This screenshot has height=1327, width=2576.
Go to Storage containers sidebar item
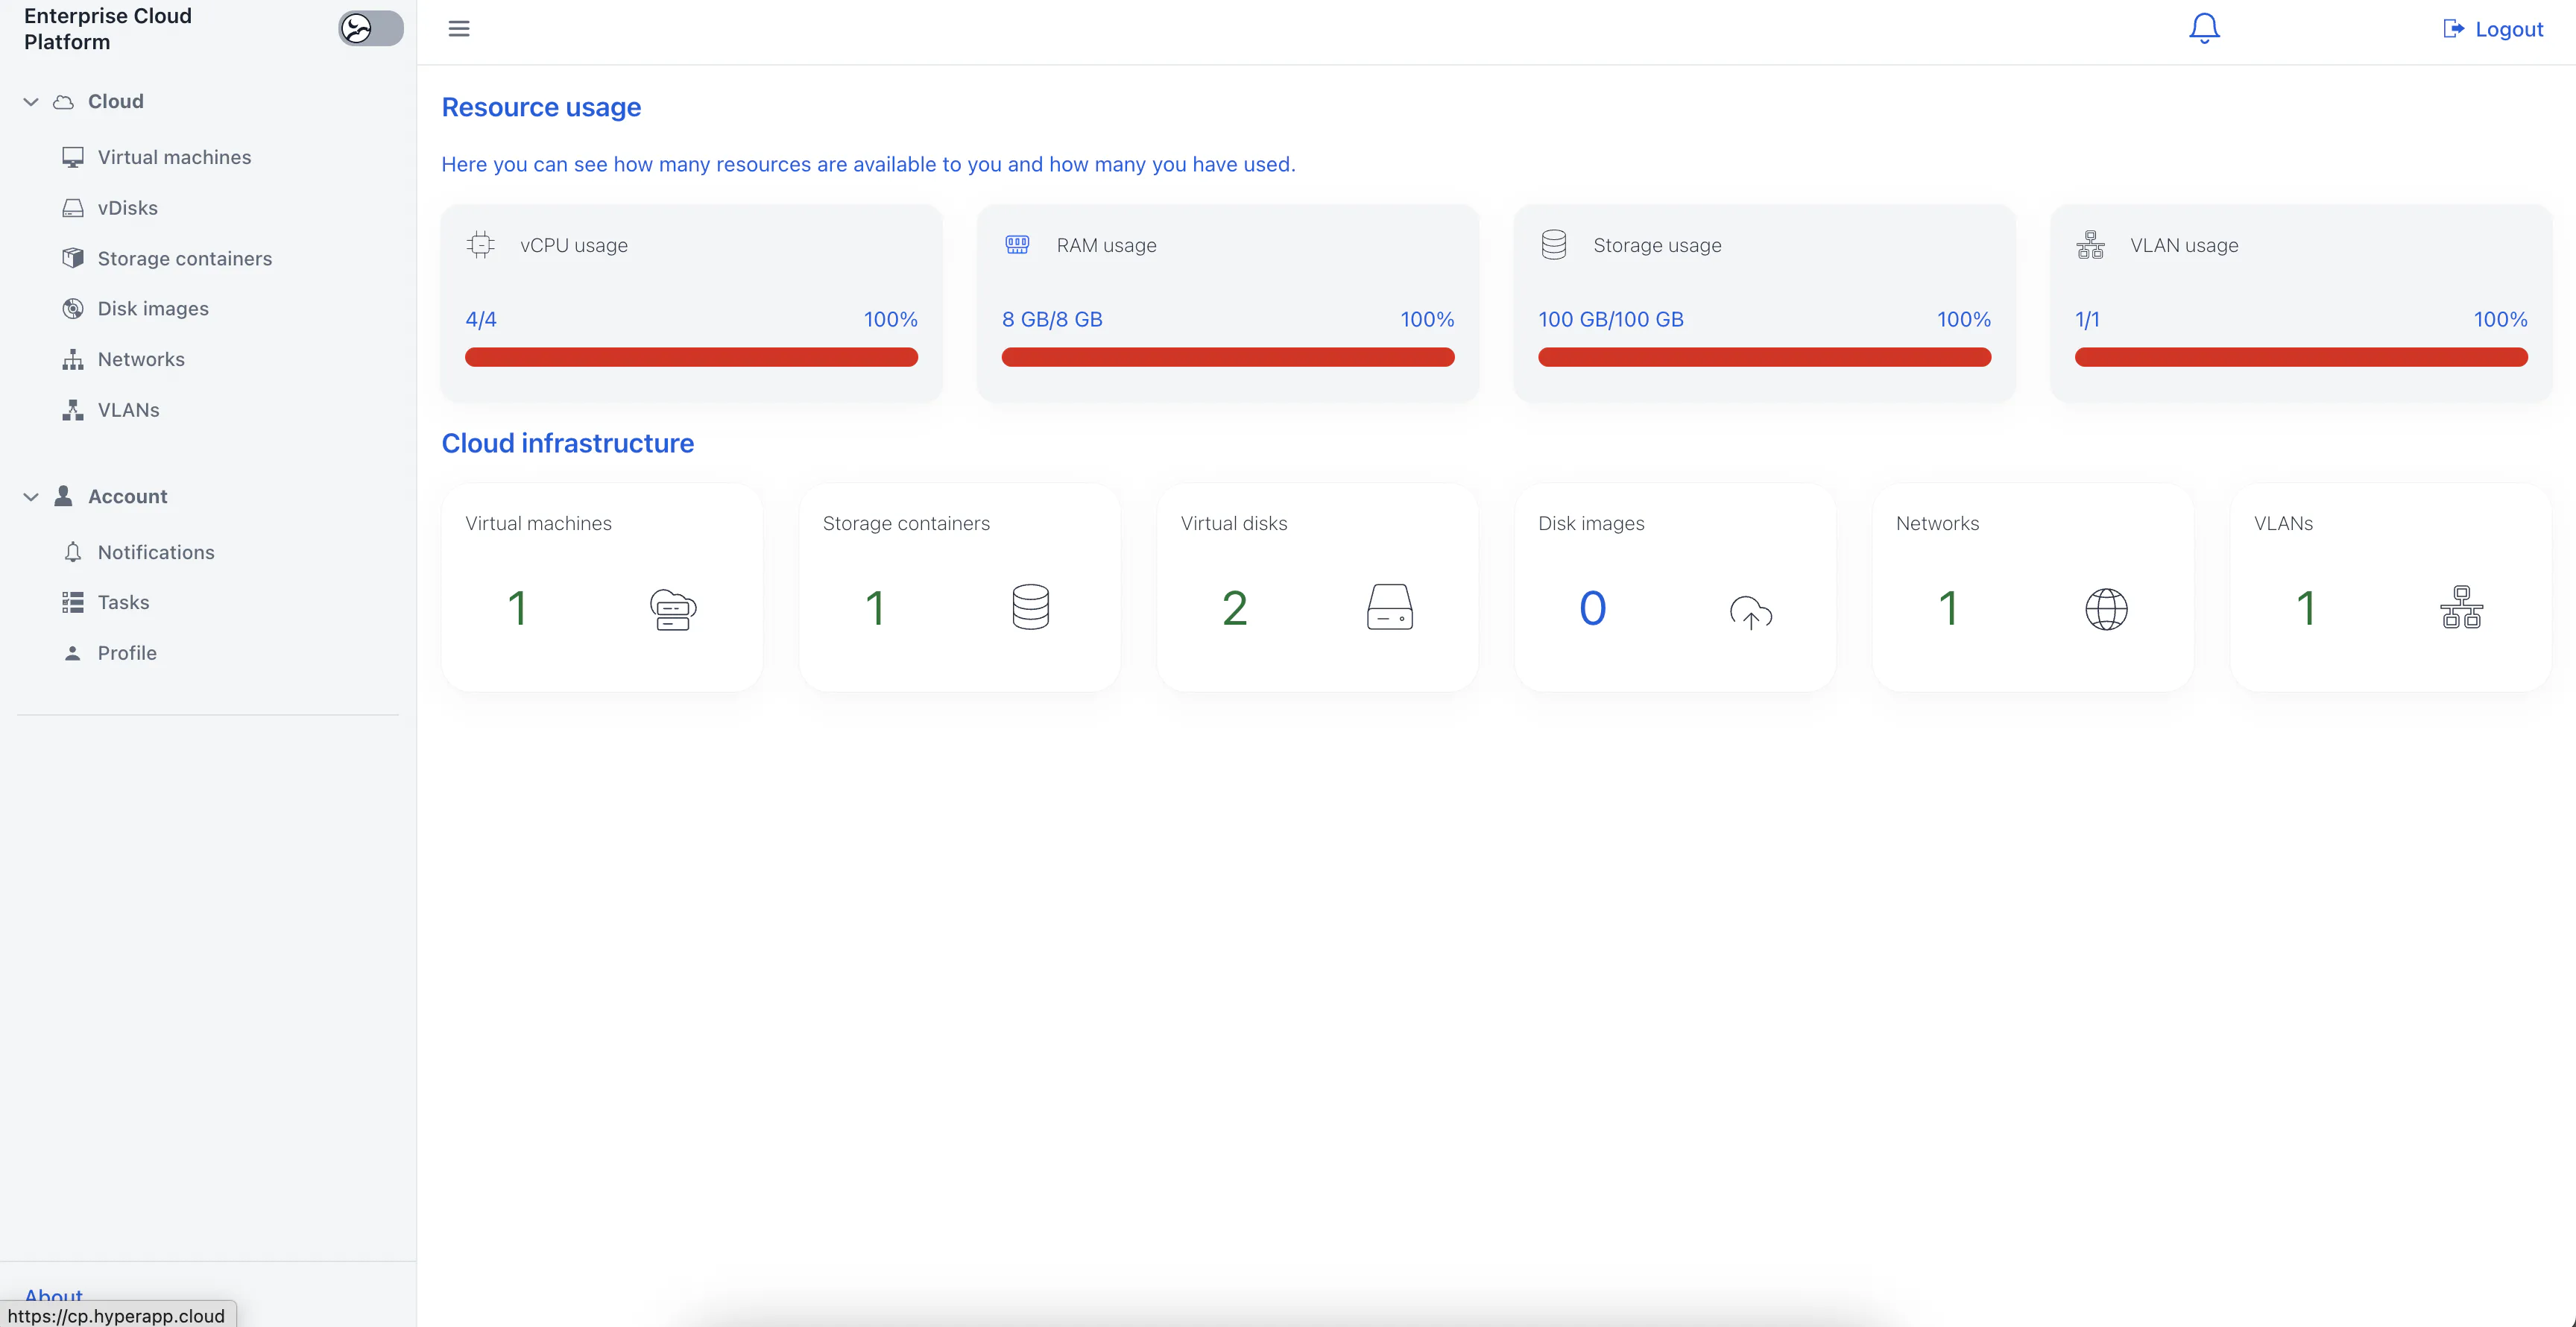click(x=184, y=258)
